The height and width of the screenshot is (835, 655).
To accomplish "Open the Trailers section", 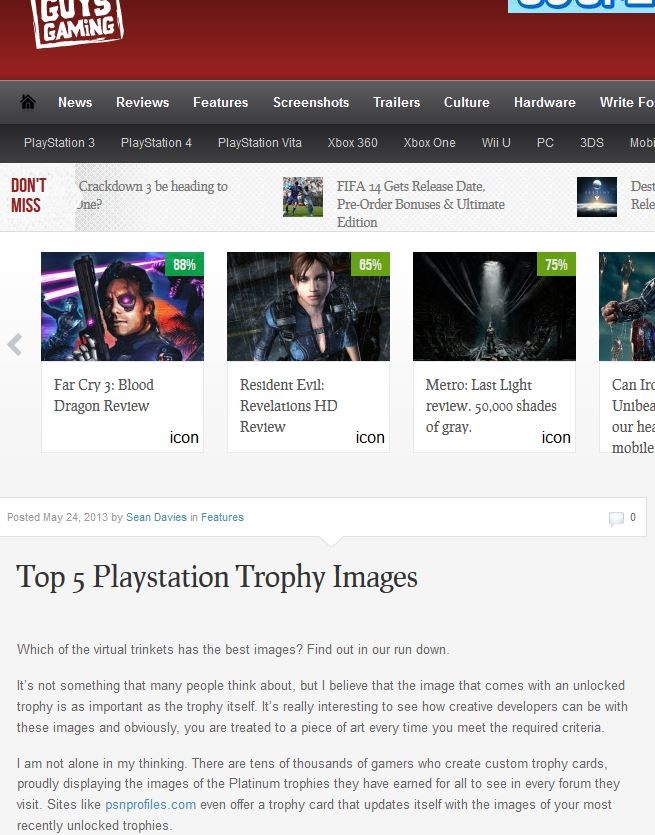I will (396, 102).
